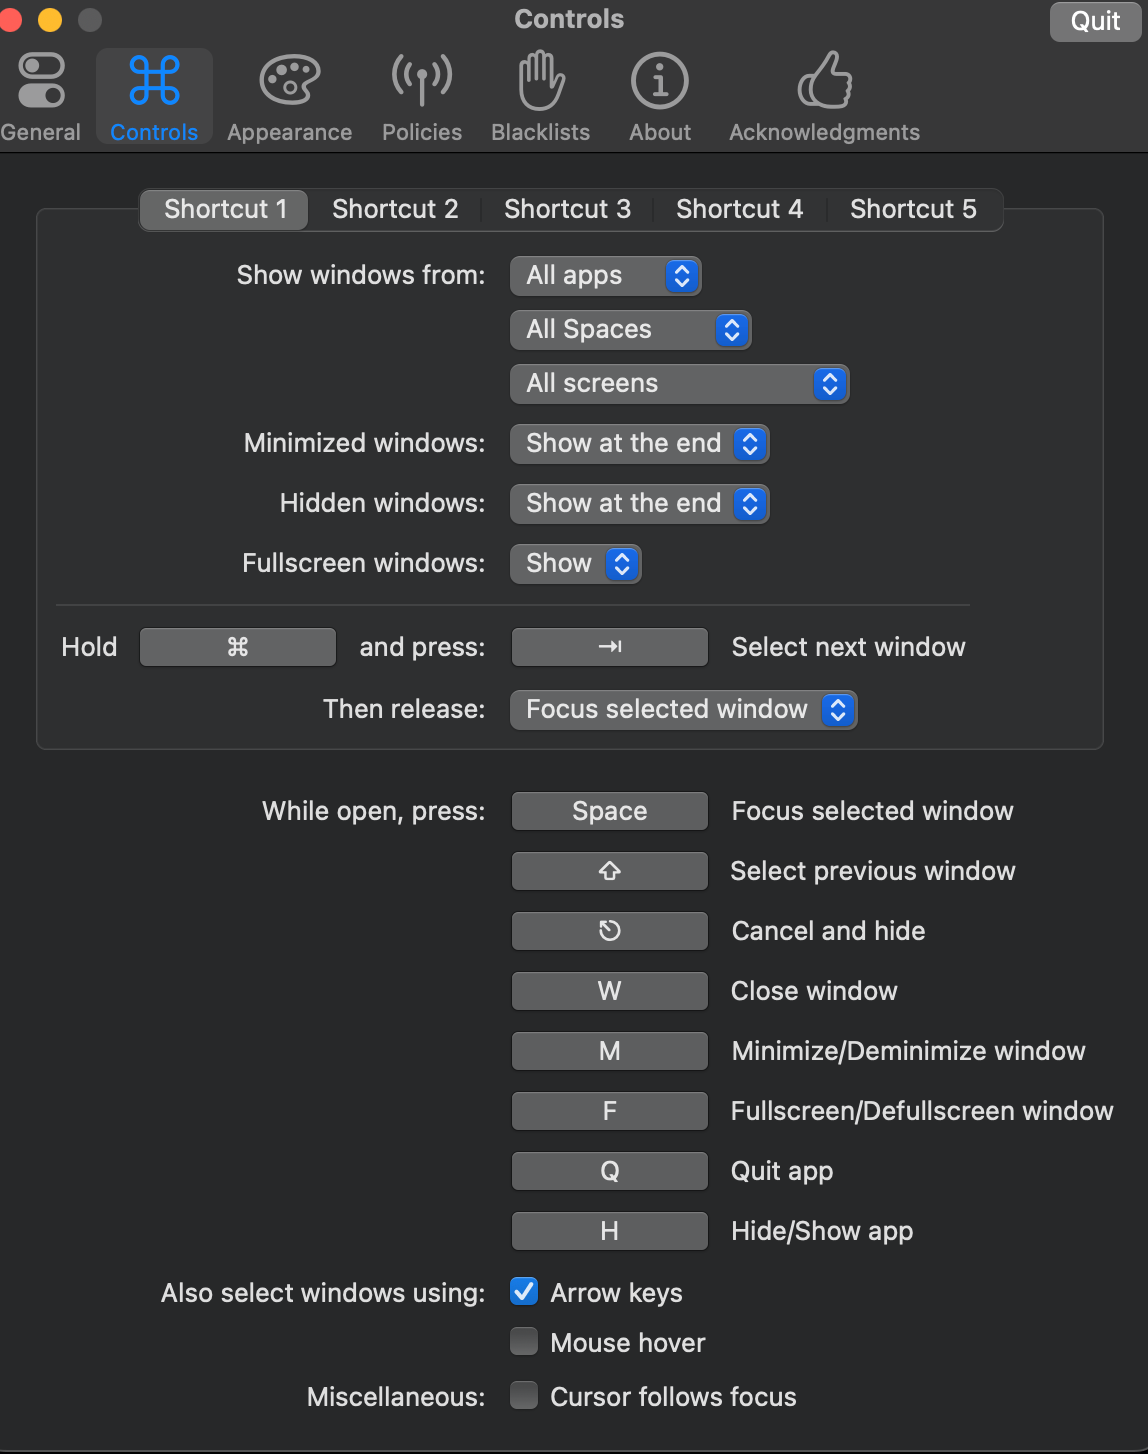Open the Blacklists pane

coord(540,95)
